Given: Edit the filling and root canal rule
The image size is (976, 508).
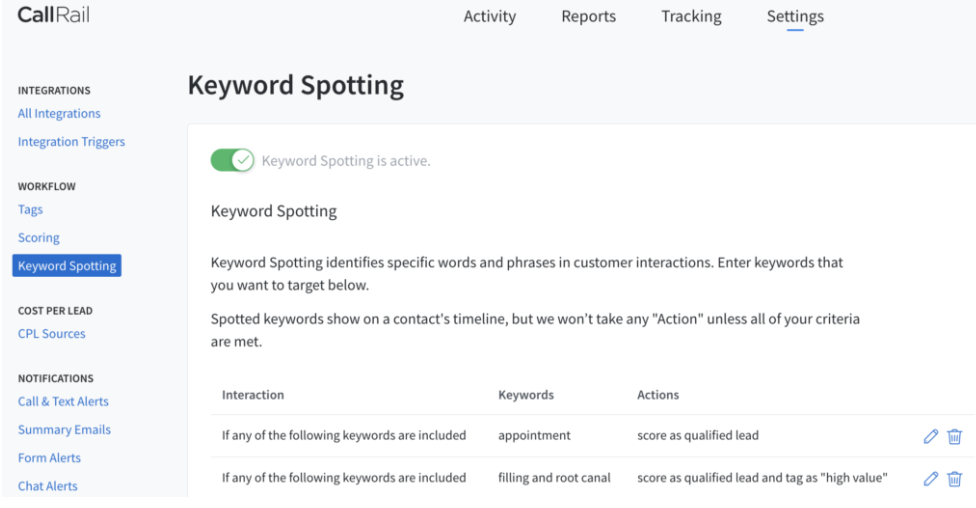Looking at the screenshot, I should coord(930,478).
